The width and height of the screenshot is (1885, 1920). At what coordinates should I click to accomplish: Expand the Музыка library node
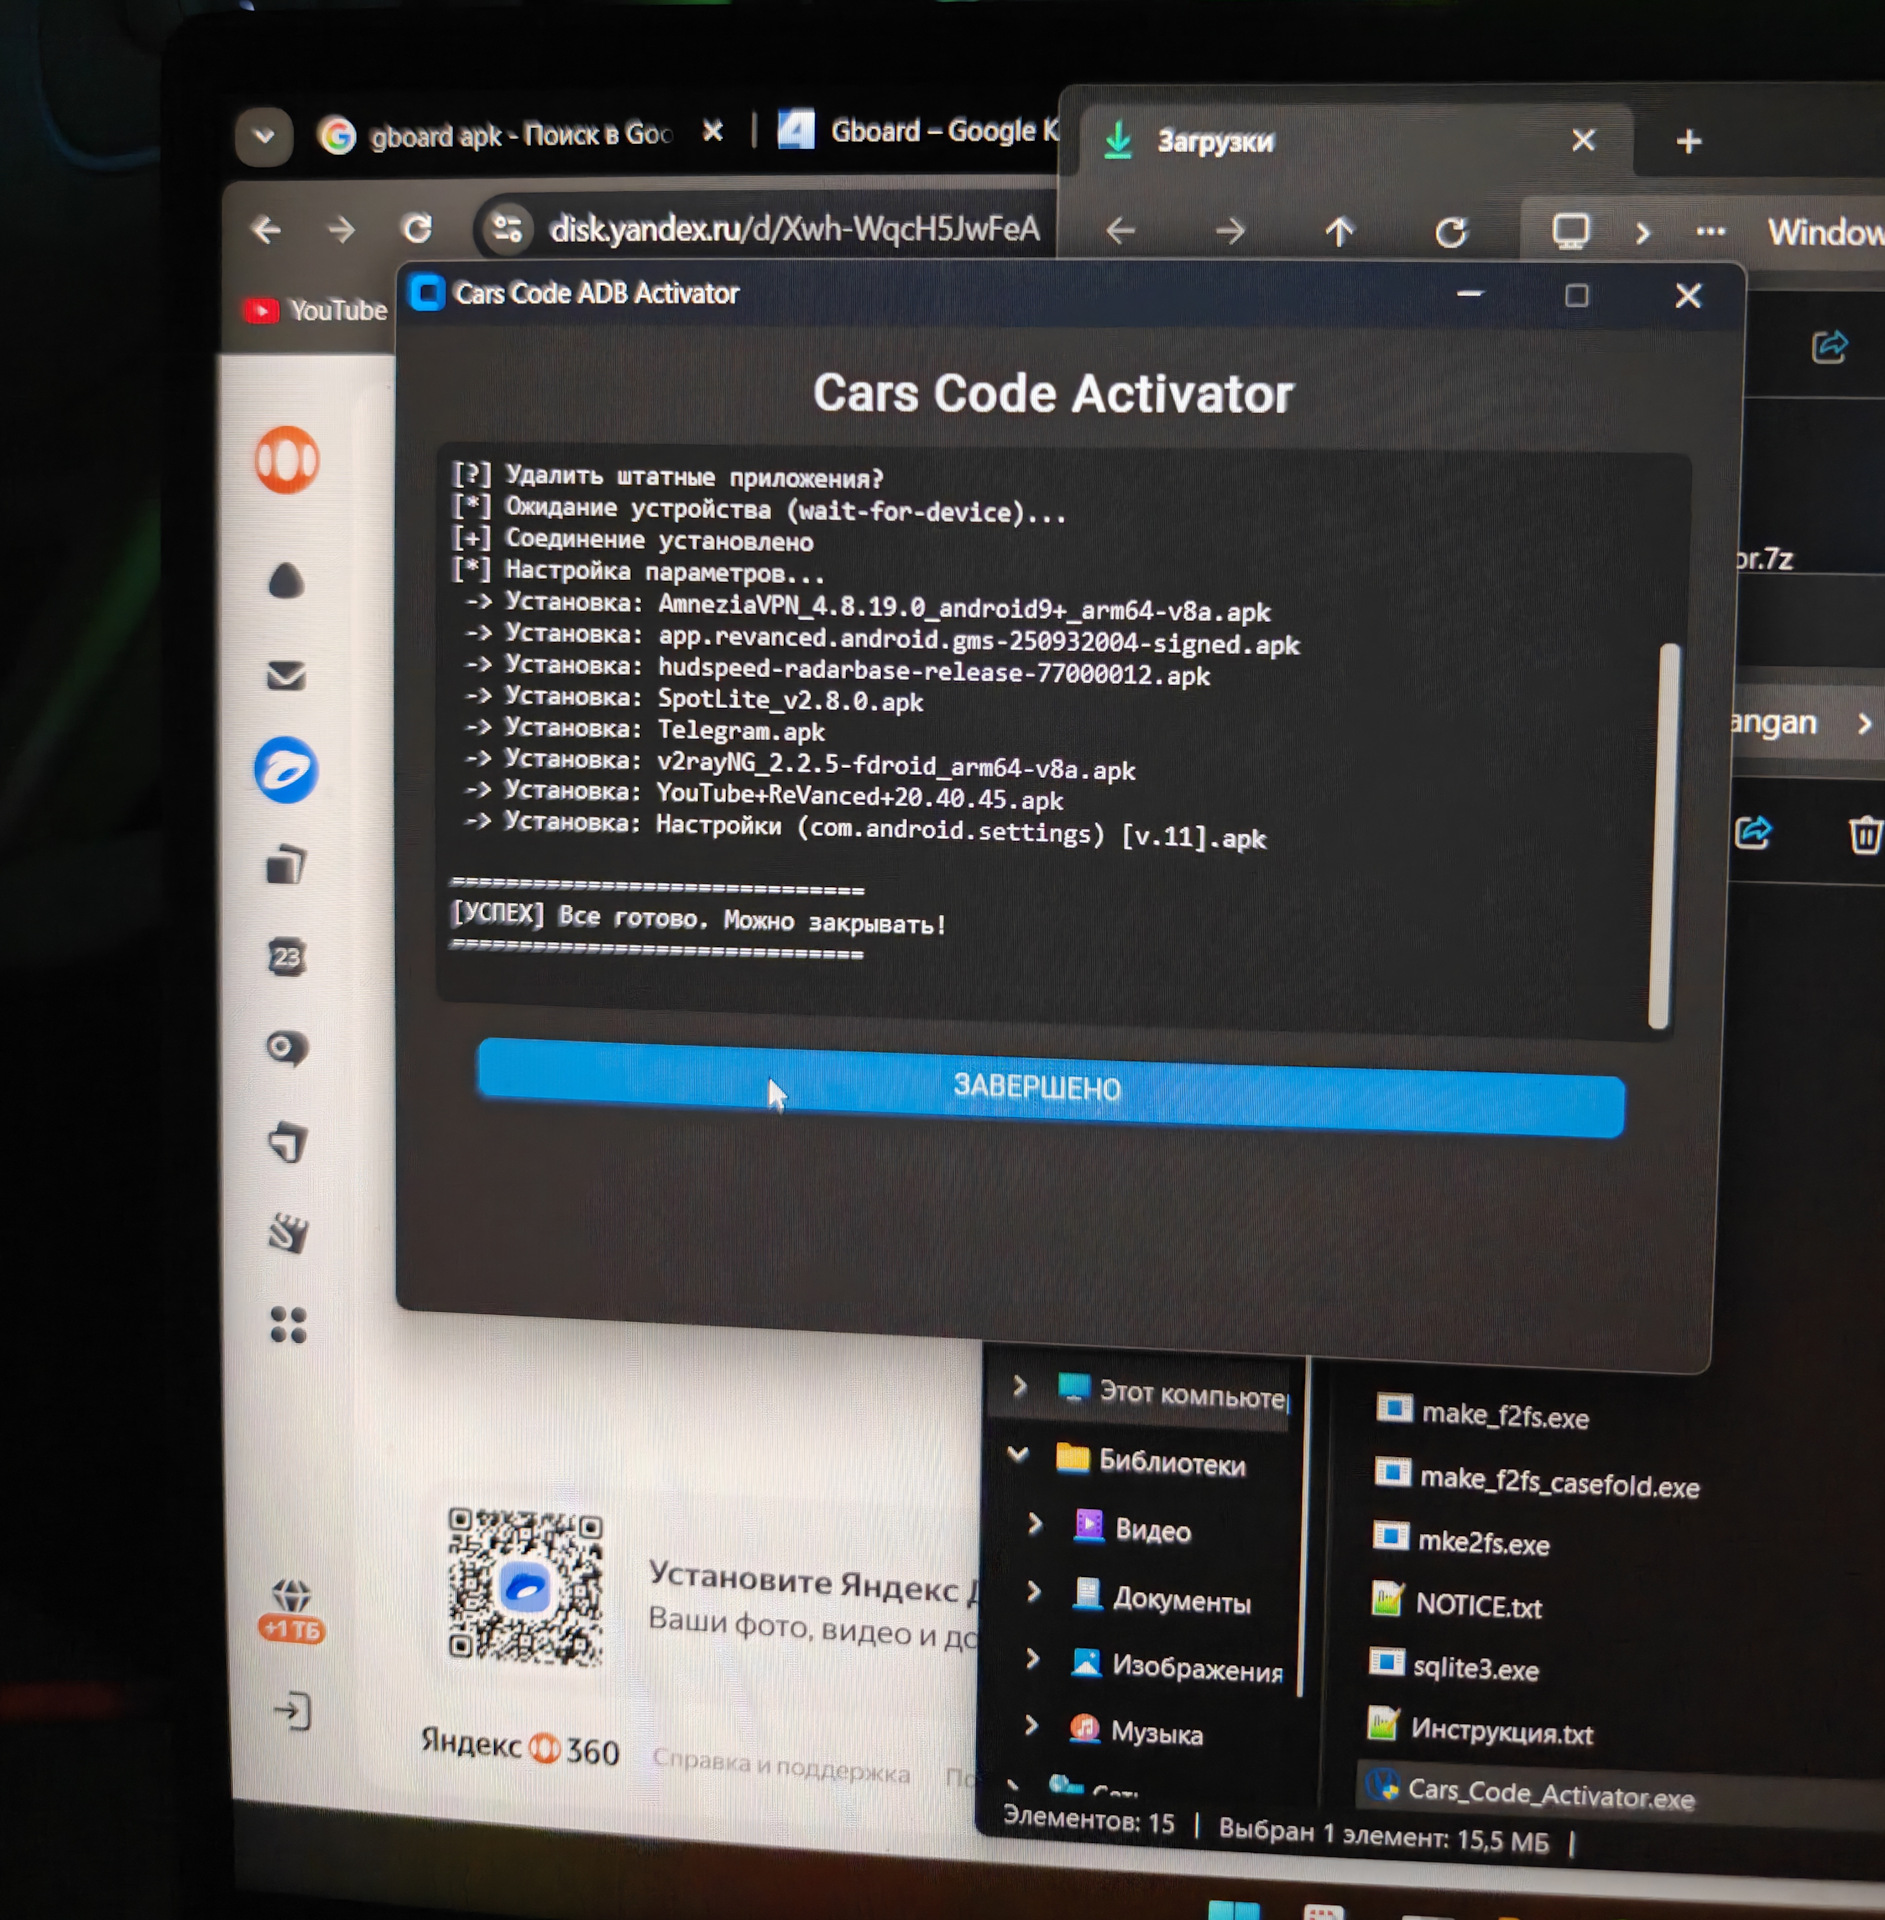[1031, 1725]
